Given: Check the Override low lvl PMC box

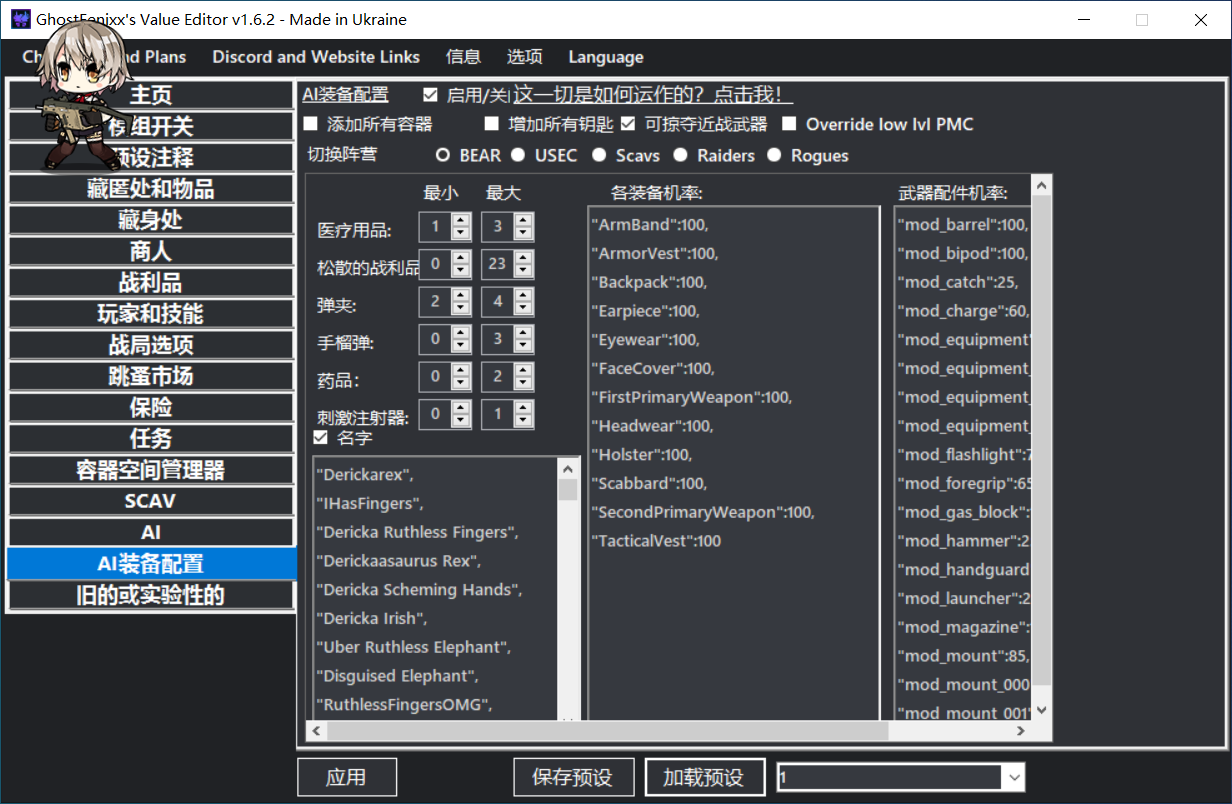Looking at the screenshot, I should [789, 124].
